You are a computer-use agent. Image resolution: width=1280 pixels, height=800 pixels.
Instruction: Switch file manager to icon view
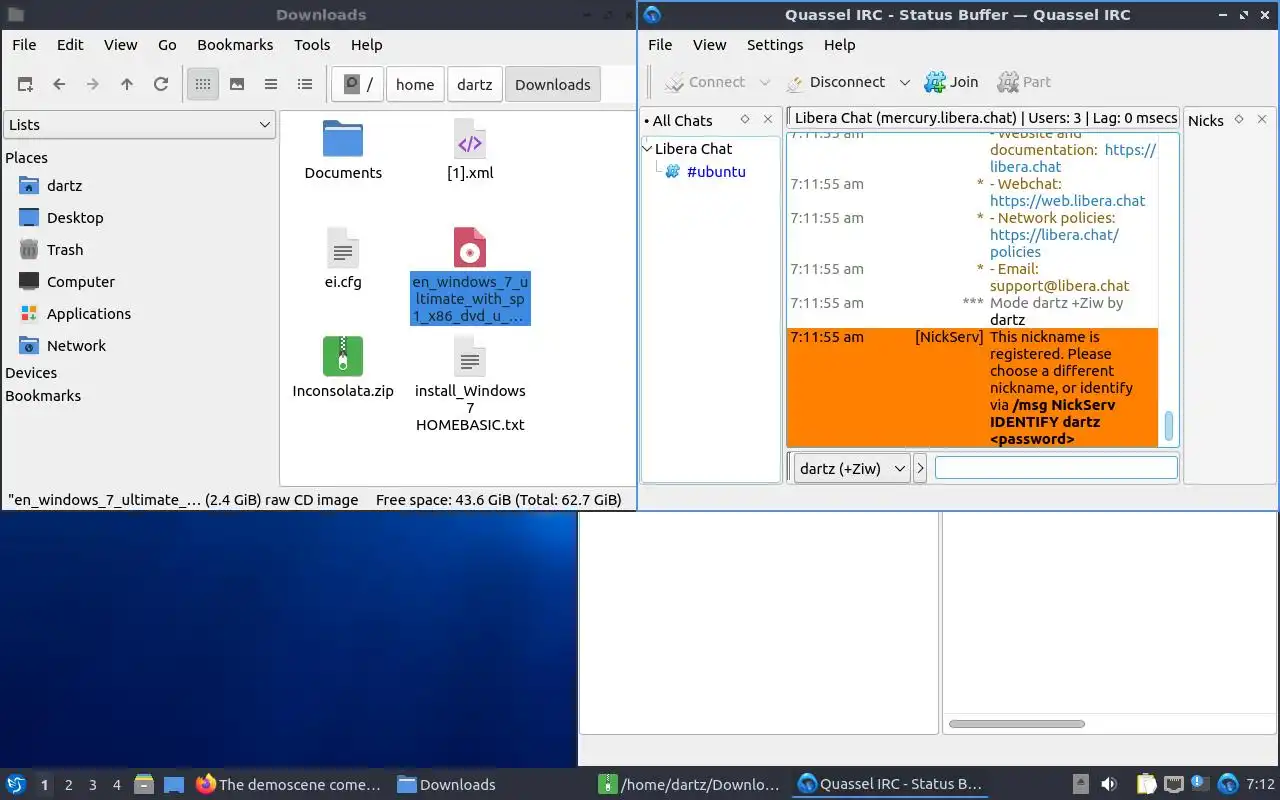pyautogui.click(x=203, y=85)
